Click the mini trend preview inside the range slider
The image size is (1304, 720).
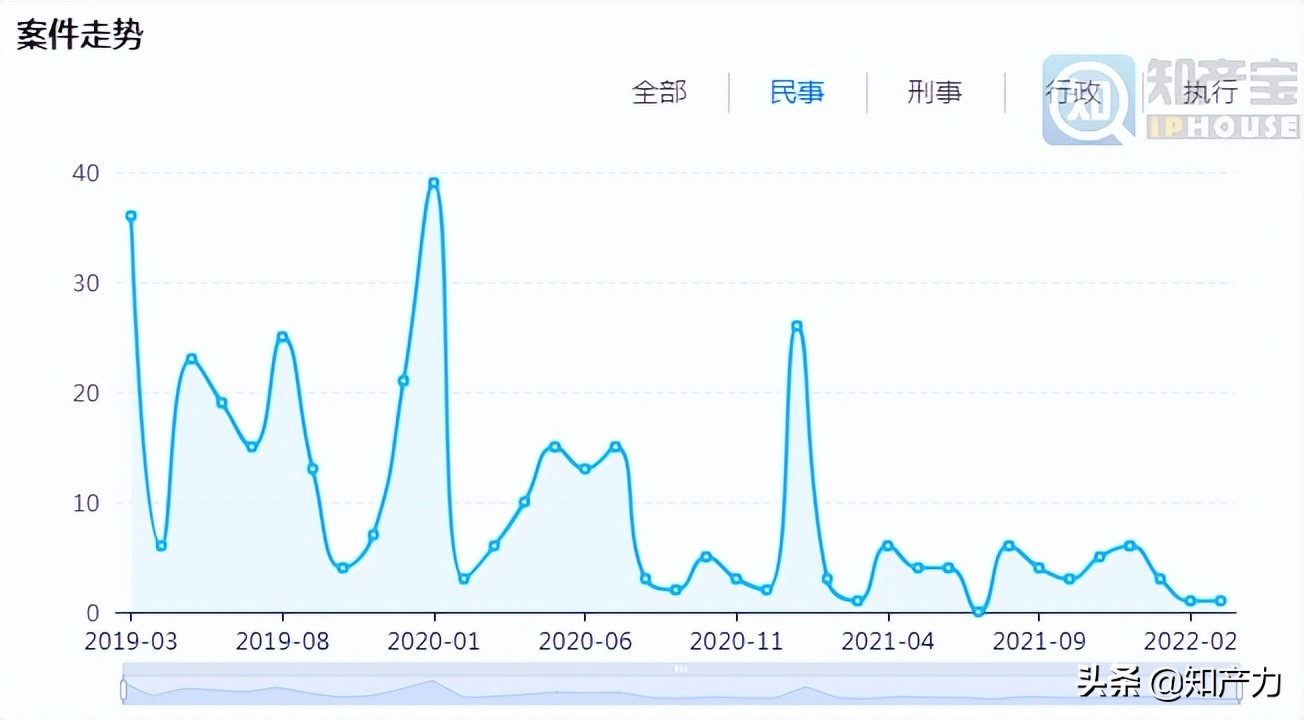pyautogui.click(x=680, y=690)
